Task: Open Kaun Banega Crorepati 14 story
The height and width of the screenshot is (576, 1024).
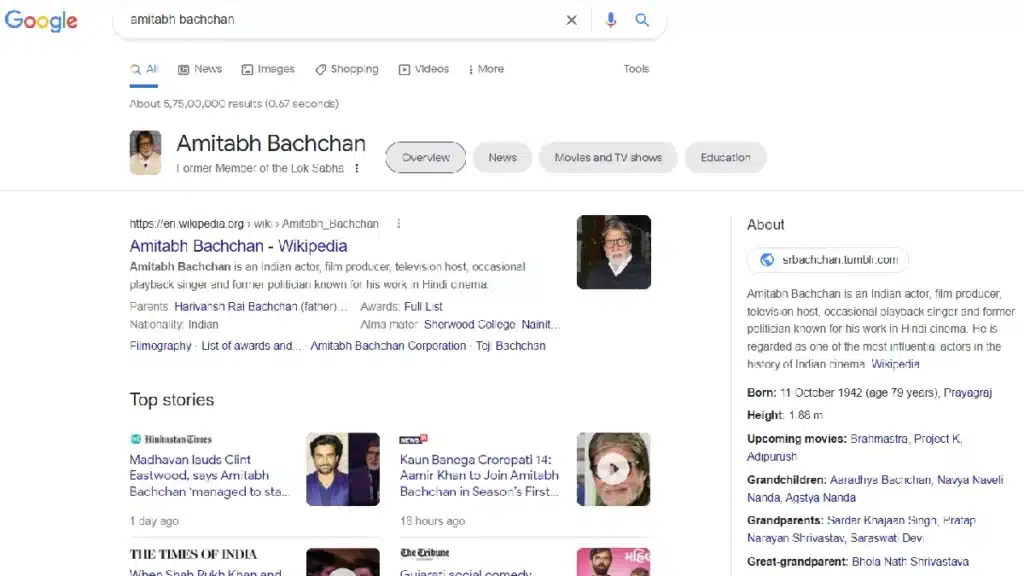Action: [479, 475]
